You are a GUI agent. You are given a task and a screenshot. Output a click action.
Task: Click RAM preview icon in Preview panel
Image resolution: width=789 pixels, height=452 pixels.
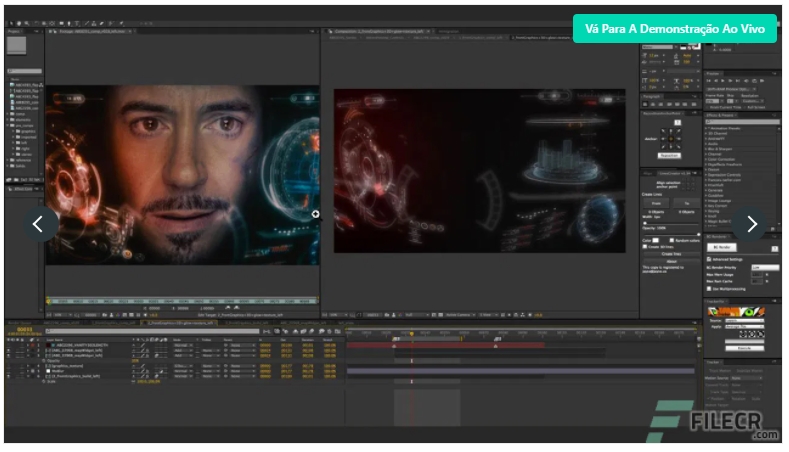762,81
